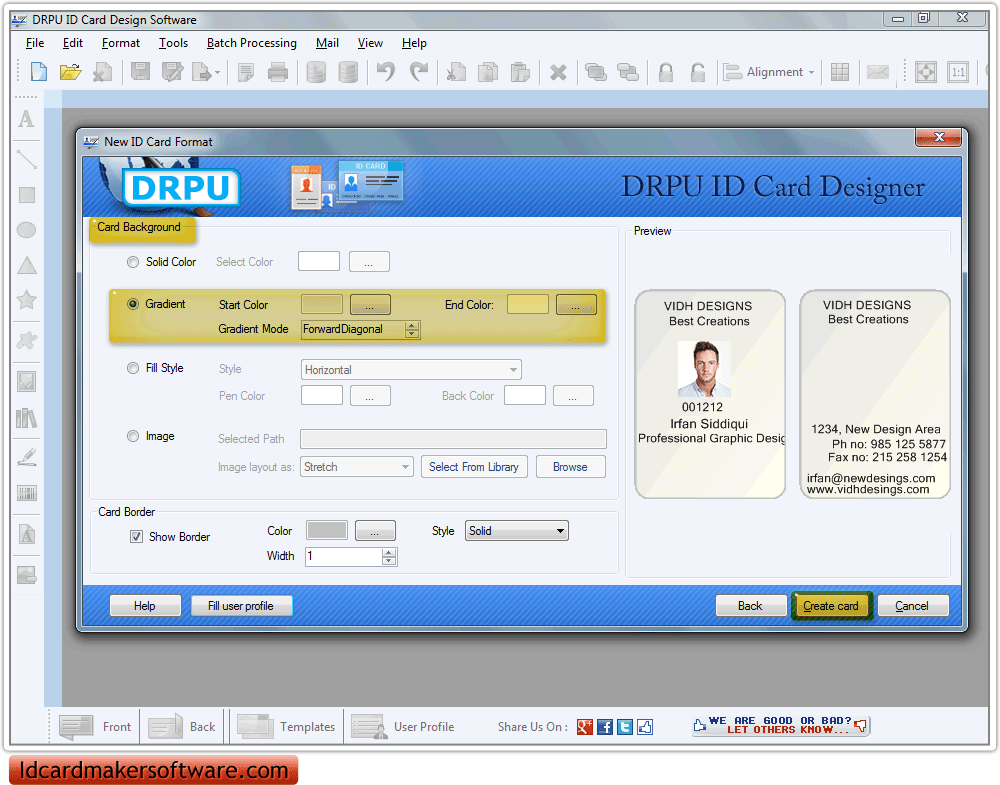Select the Triangle tool in sidebar
Viewport: 1000px width, 785px height.
pyautogui.click(x=27, y=265)
